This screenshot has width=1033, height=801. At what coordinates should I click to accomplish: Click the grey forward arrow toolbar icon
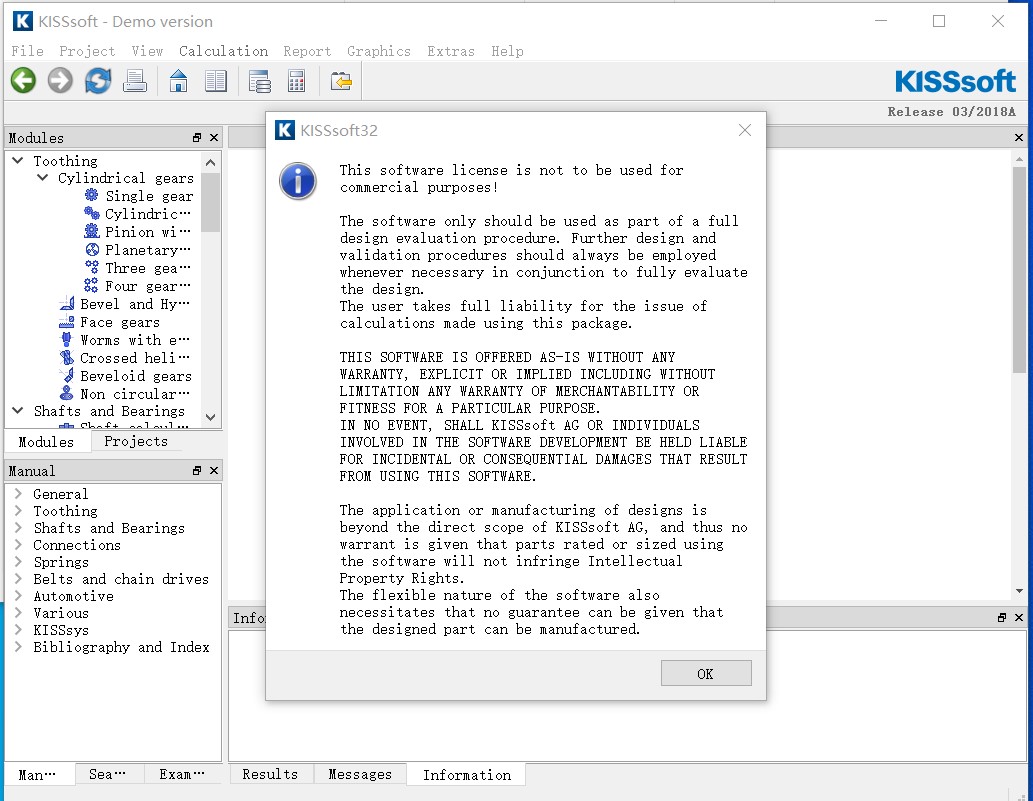pos(60,81)
